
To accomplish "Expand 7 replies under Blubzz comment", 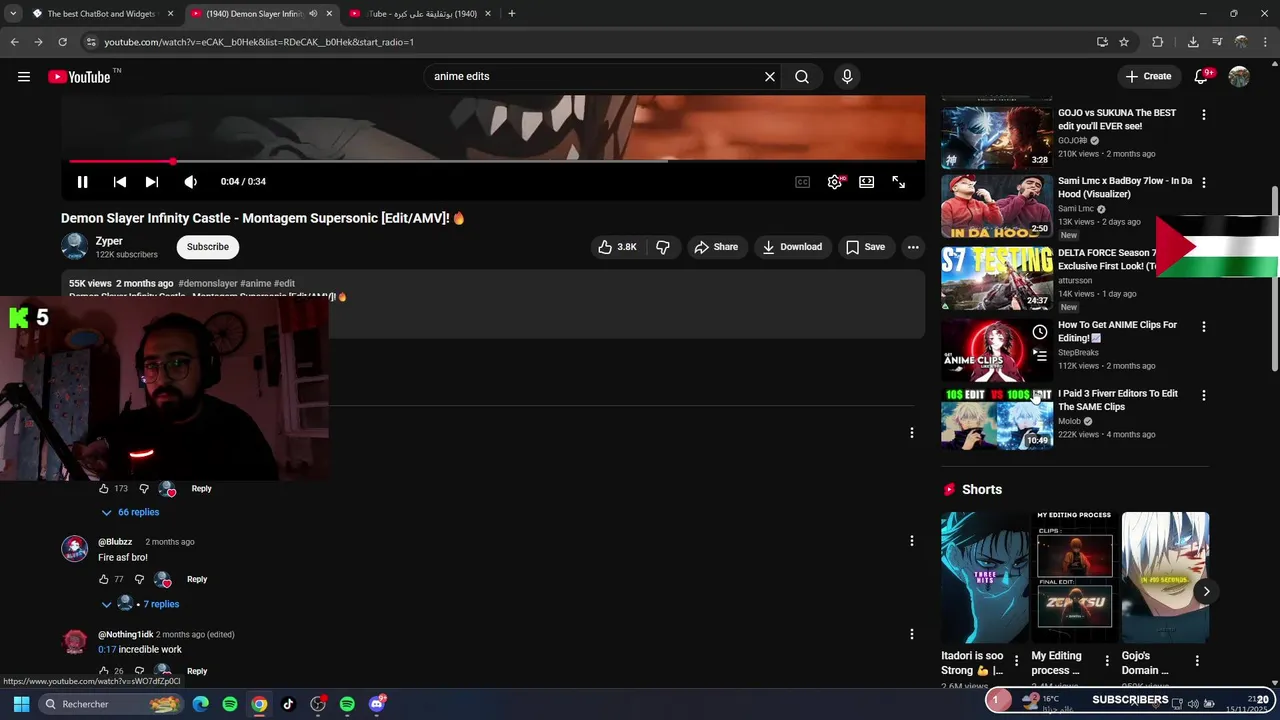I will pos(140,604).
